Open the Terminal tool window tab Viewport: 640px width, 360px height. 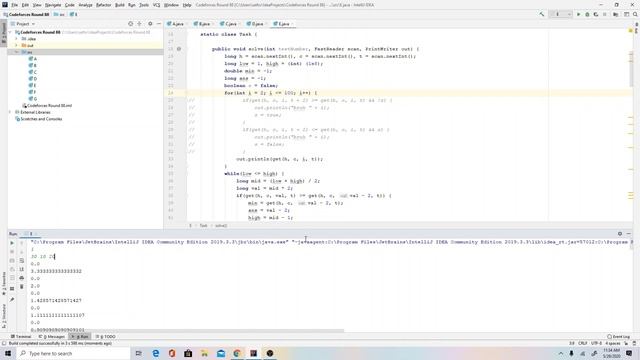21,337
